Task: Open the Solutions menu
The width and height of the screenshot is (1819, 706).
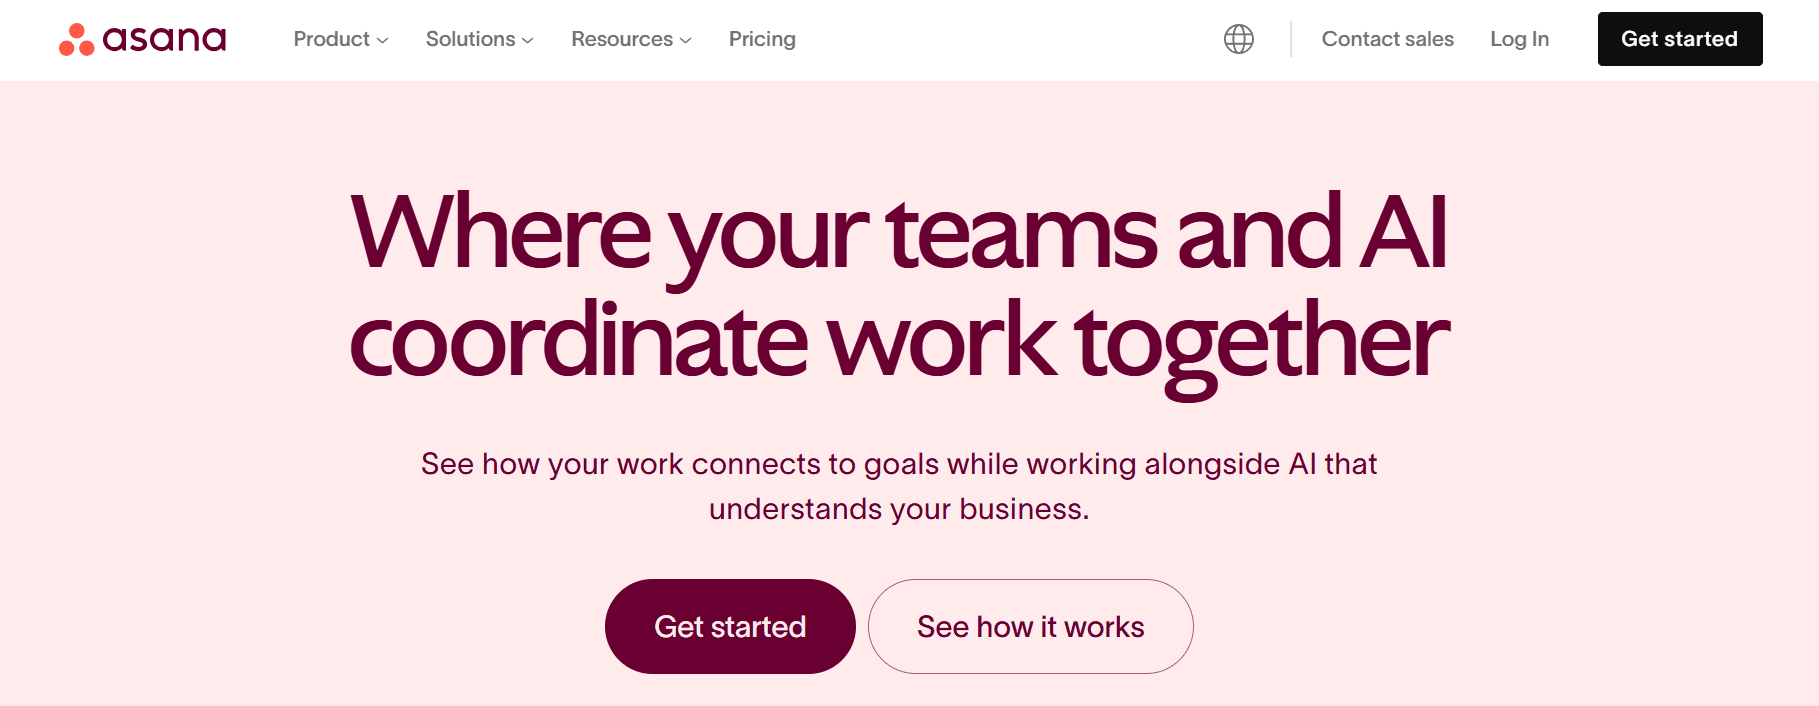Action: click(470, 39)
